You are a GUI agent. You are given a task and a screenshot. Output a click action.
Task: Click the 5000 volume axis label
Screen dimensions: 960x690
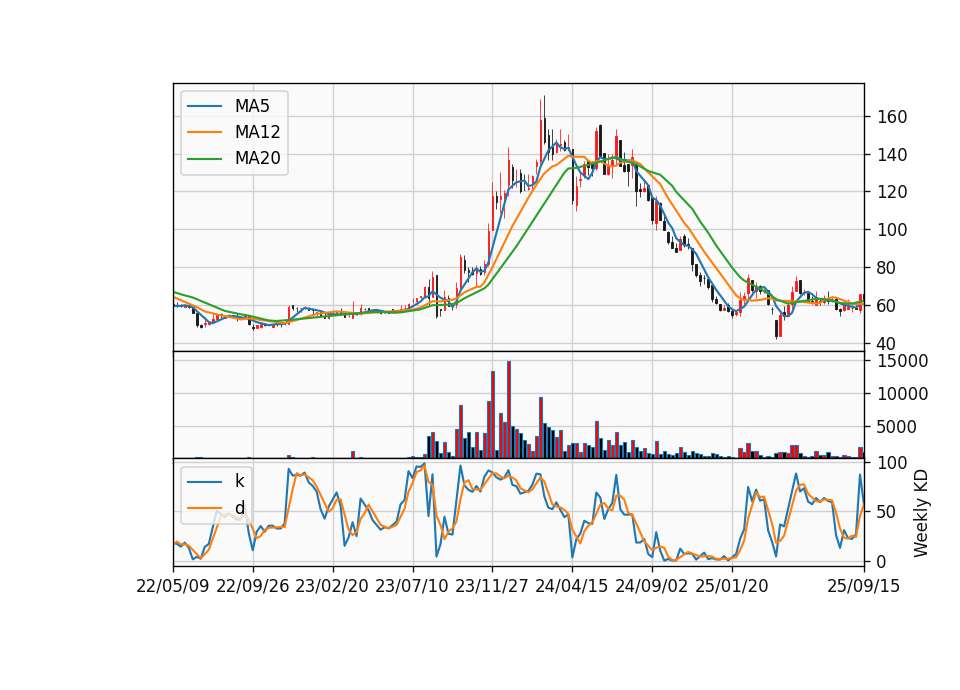click(898, 427)
